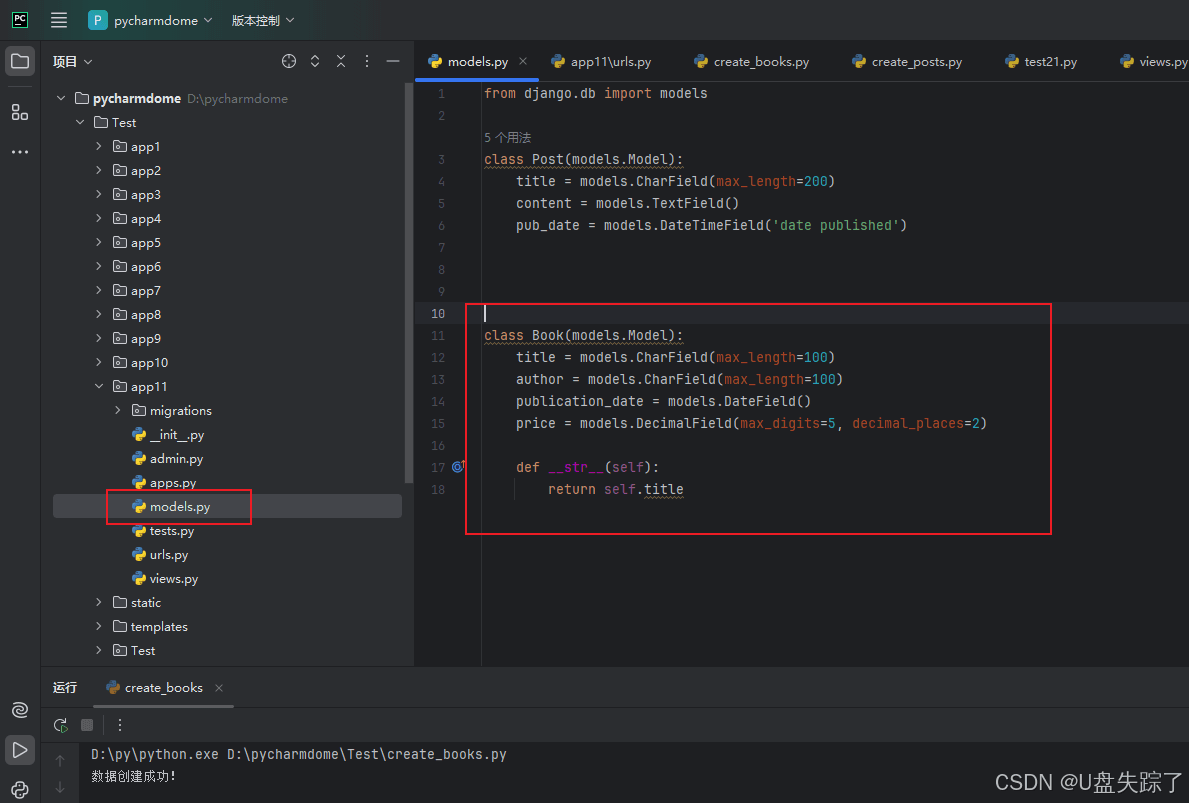Expand the static folder

tap(99, 603)
